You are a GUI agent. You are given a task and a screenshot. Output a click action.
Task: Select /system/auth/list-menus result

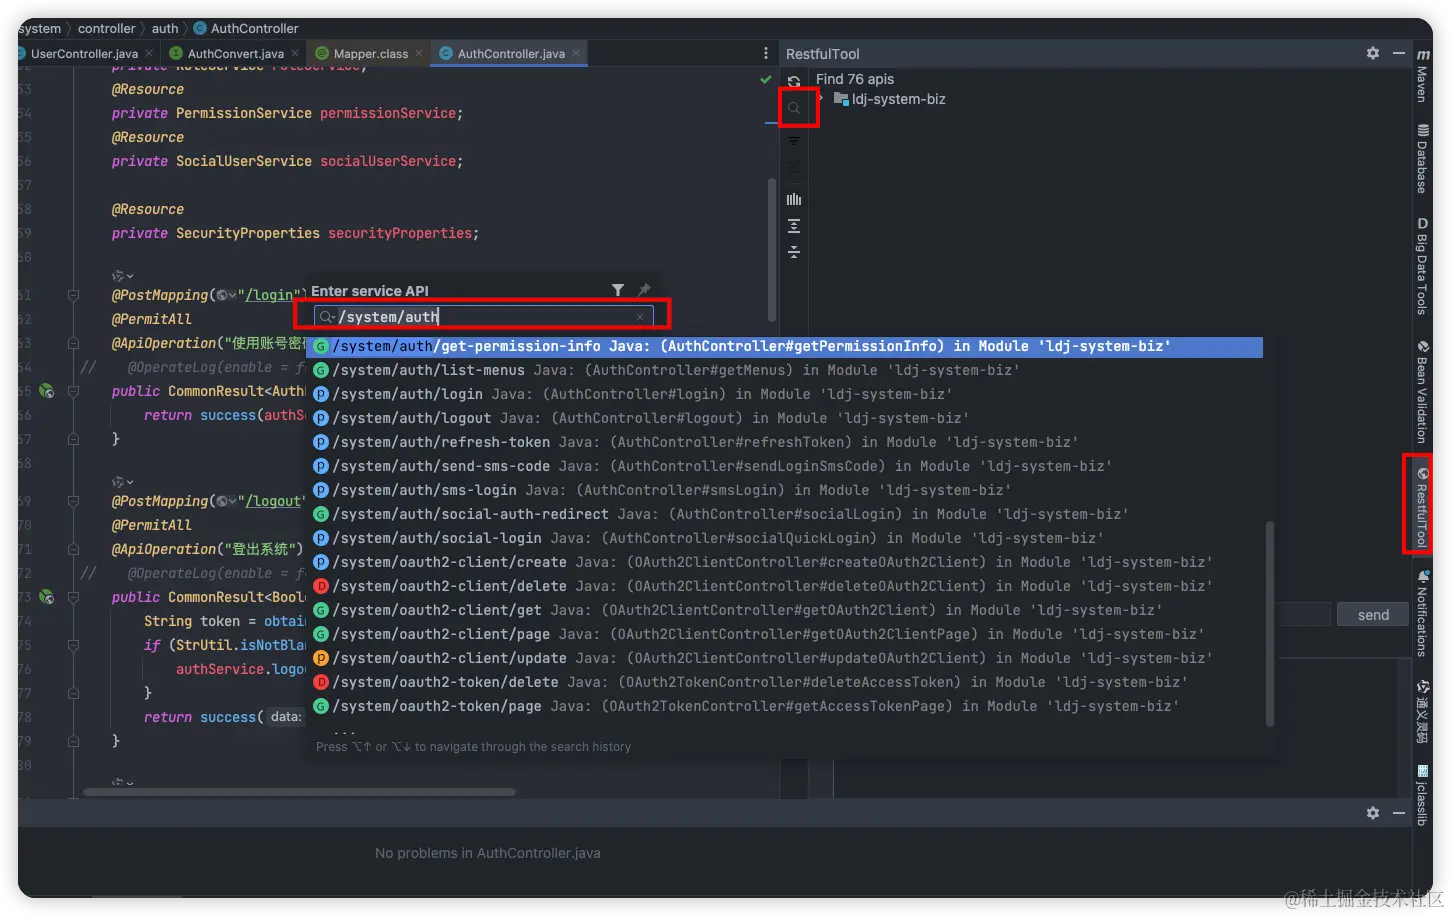pyautogui.click(x=784, y=370)
